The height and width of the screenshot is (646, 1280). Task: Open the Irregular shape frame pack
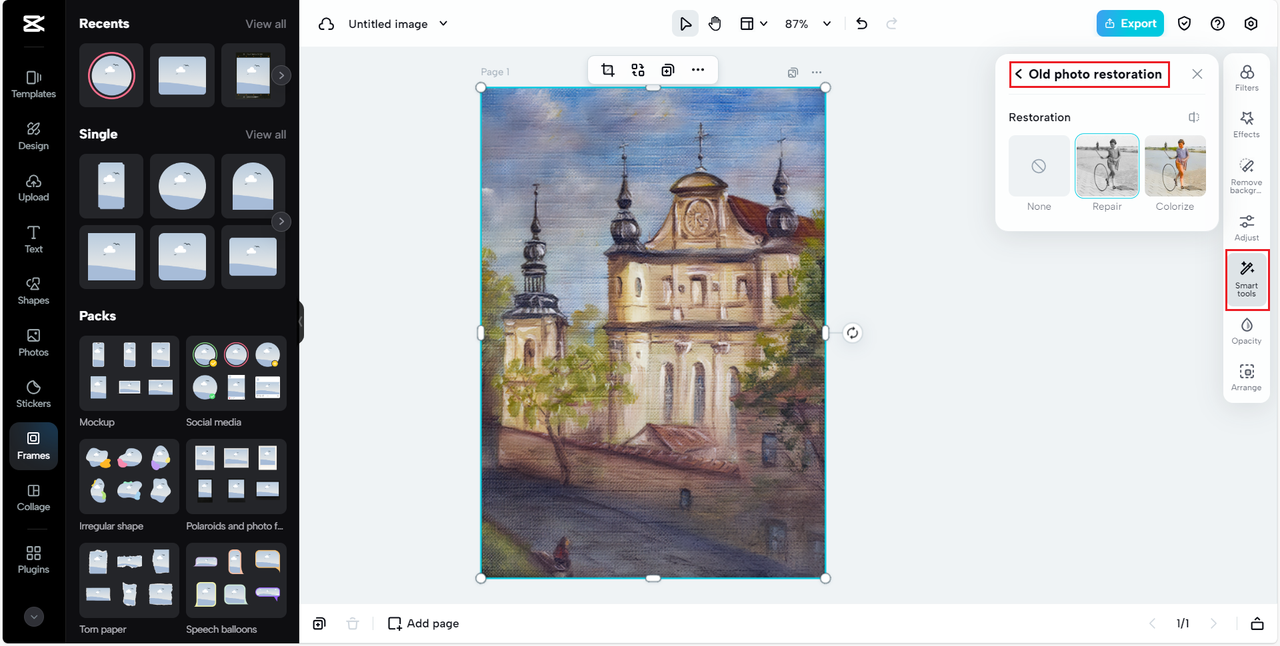[129, 477]
